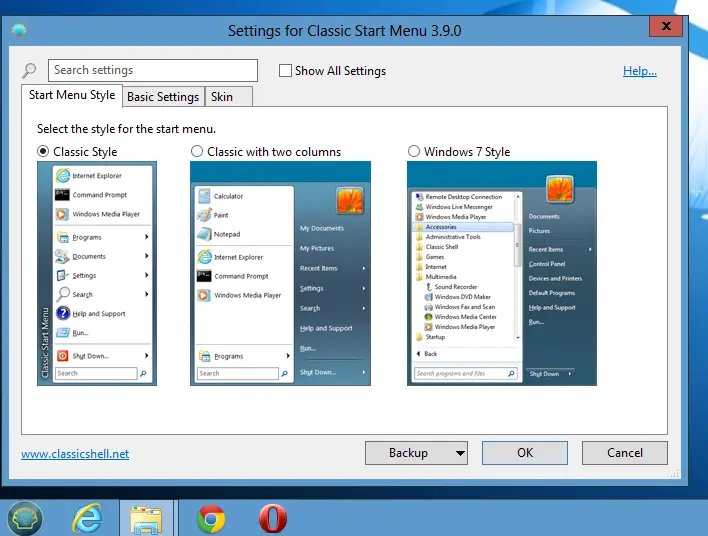Click Paint icon in two columns preview

[x=204, y=215]
